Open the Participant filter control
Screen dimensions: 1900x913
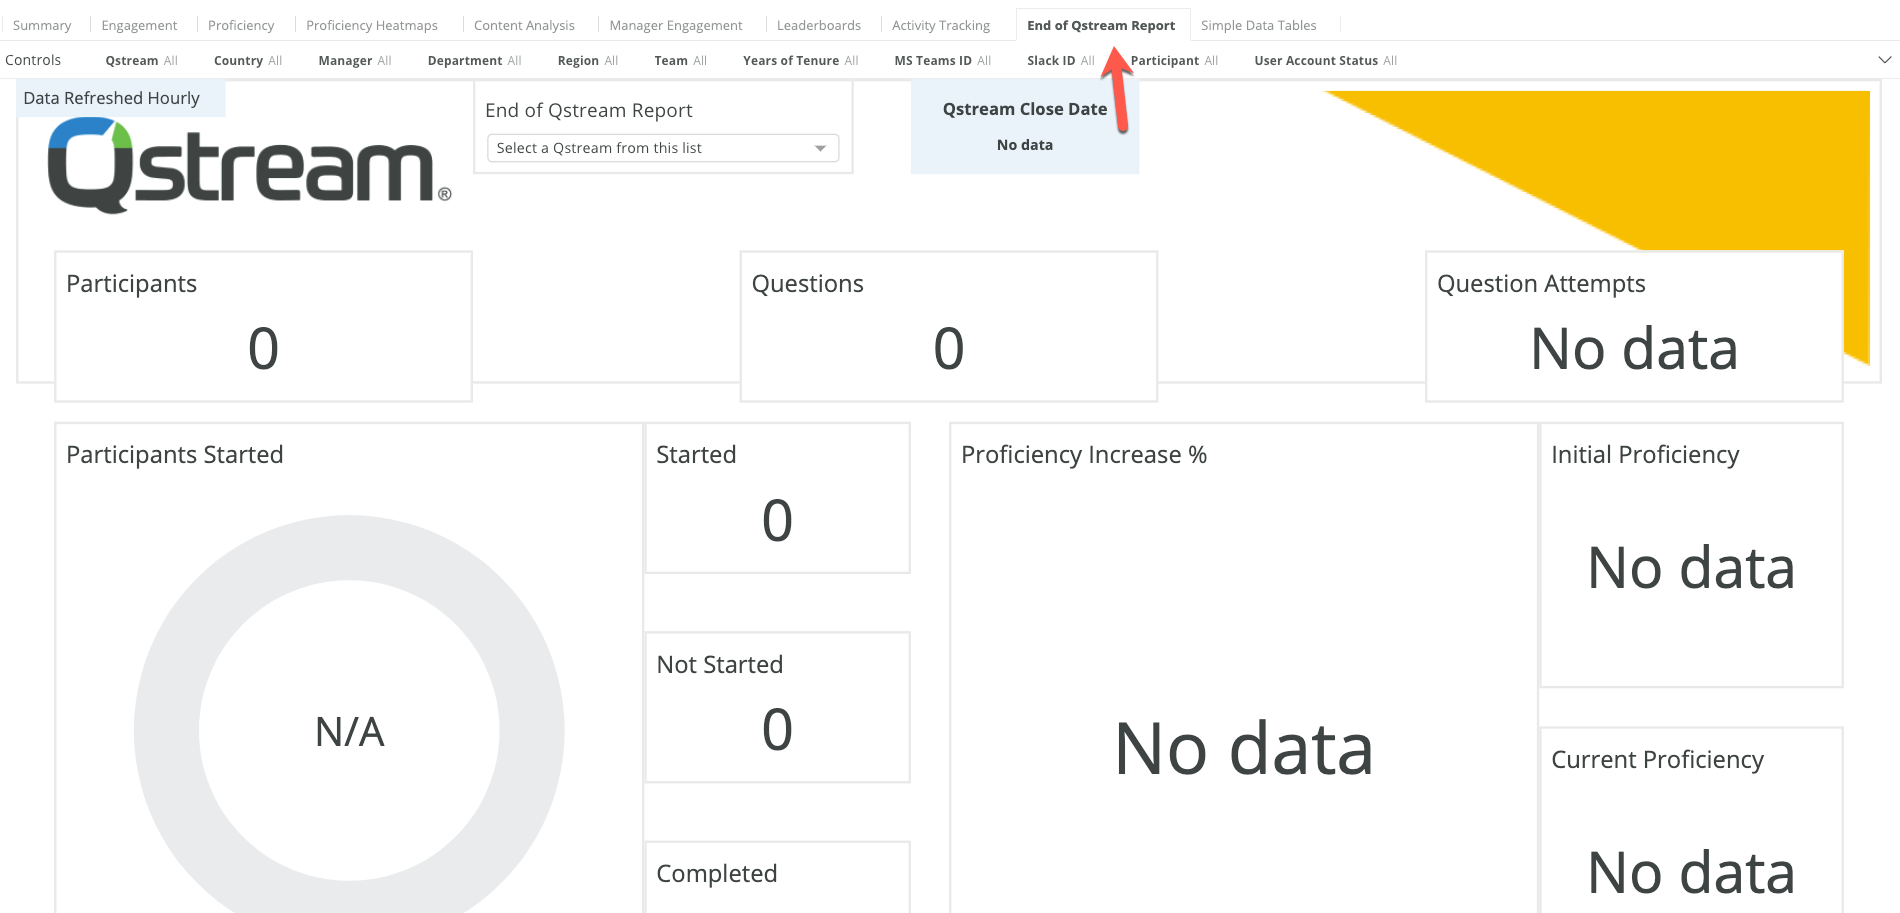(1175, 61)
